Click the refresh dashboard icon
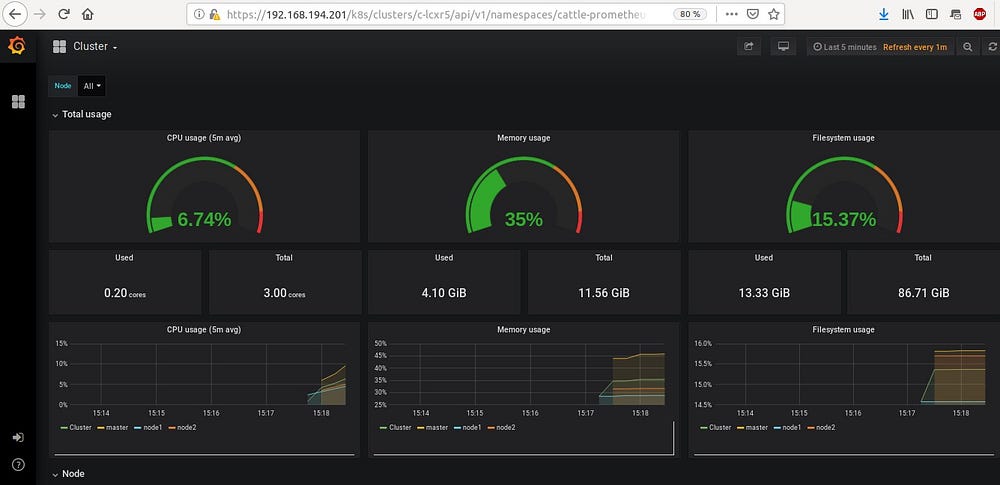 (992, 47)
